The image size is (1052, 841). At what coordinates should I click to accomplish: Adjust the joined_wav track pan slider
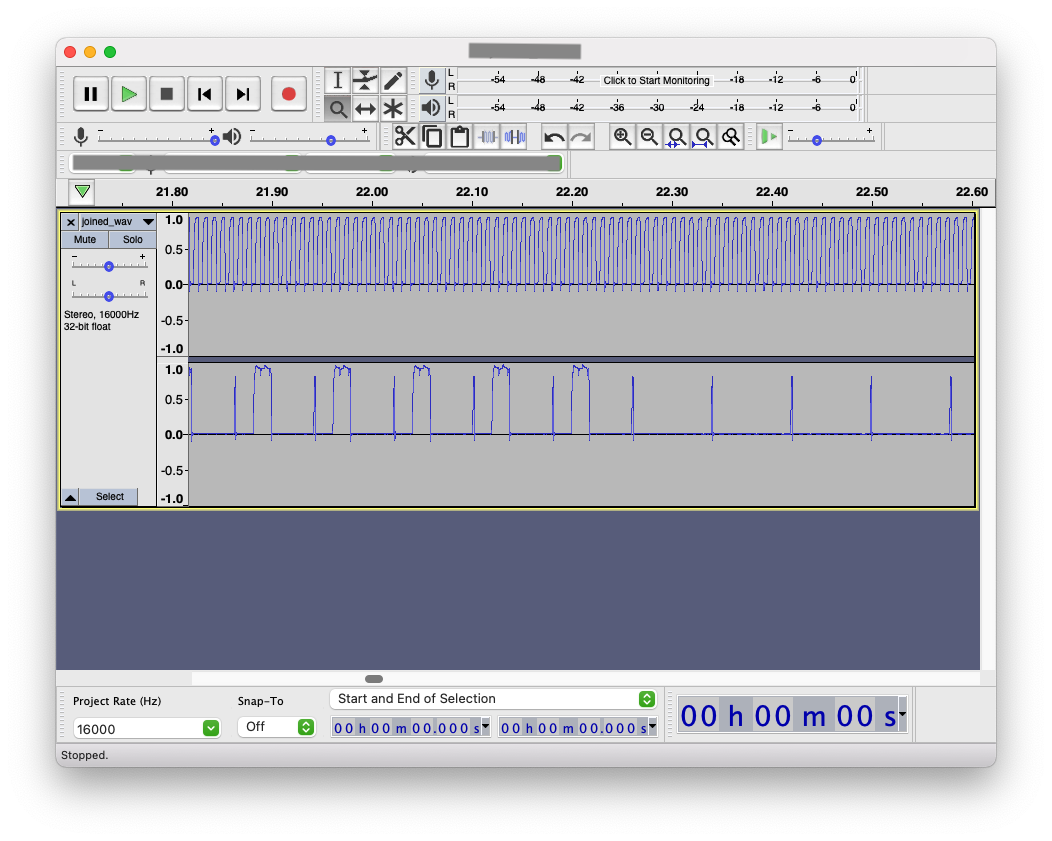click(109, 296)
